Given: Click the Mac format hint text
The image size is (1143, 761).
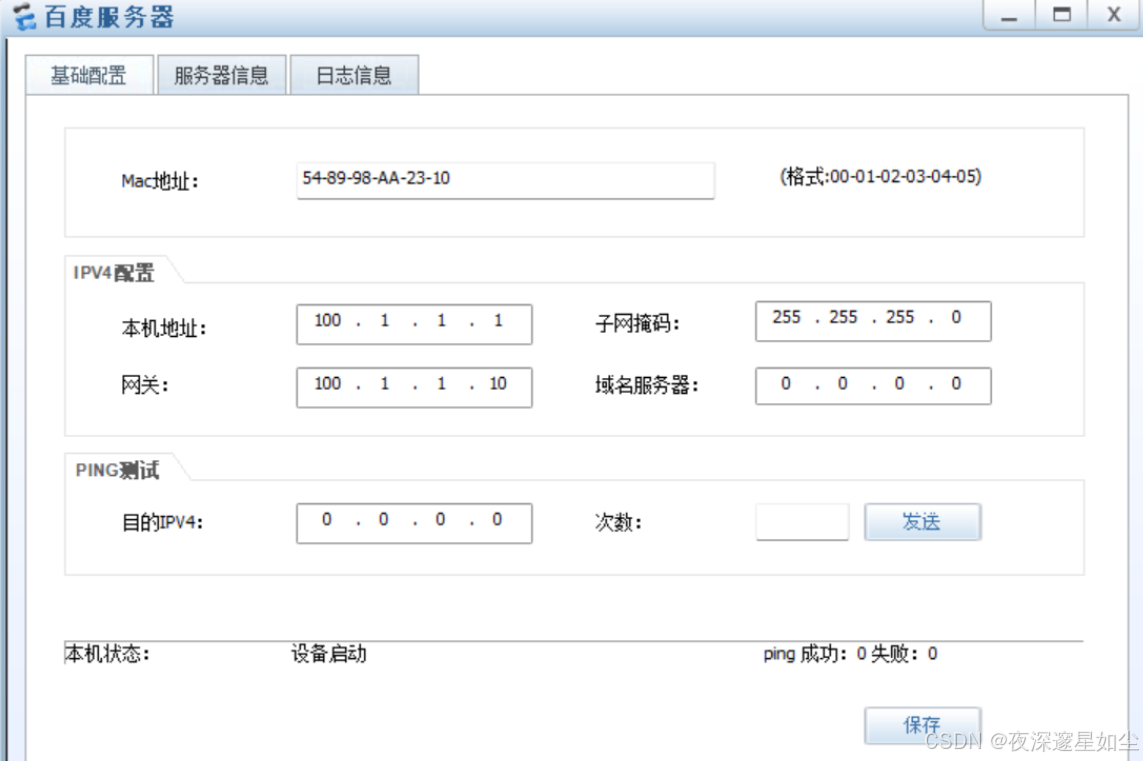Looking at the screenshot, I should coord(881,176).
